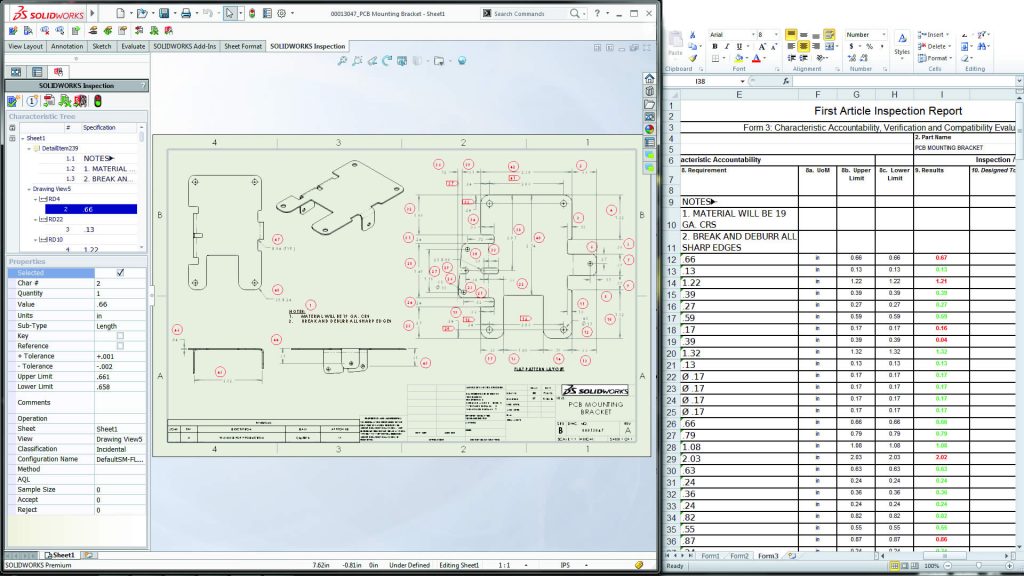Click the View Orientation icon above the drawing sheet
This screenshot has height=576, width=1024.
(402, 60)
